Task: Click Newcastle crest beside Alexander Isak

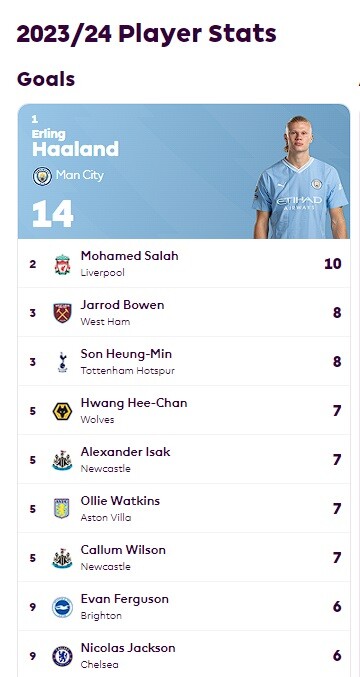Action: [x=63, y=460]
